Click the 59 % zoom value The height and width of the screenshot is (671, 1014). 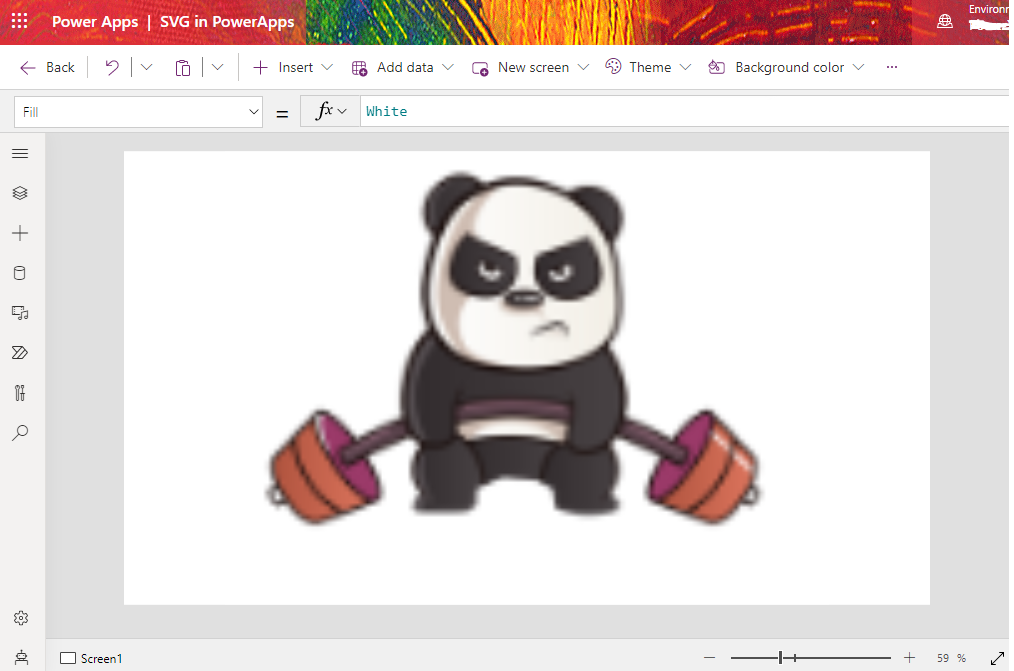951,658
